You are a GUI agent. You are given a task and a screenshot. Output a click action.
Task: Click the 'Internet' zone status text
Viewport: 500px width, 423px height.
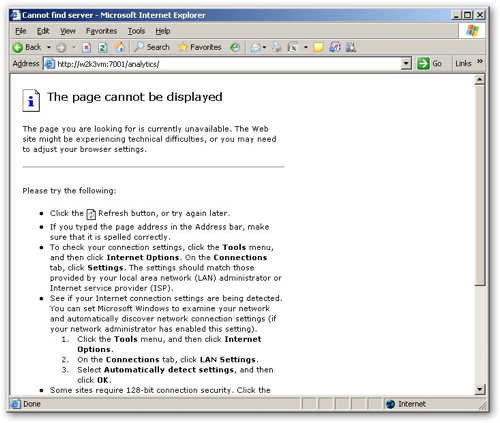pyautogui.click(x=412, y=404)
